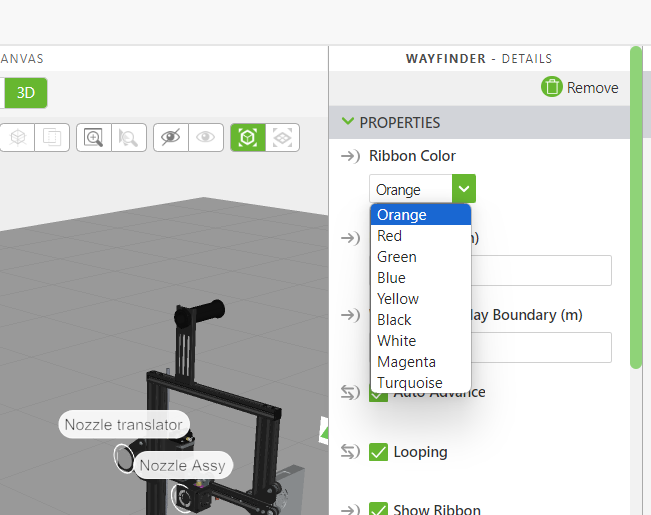
Task: Click two-way binding icon beside Looping
Action: click(350, 452)
